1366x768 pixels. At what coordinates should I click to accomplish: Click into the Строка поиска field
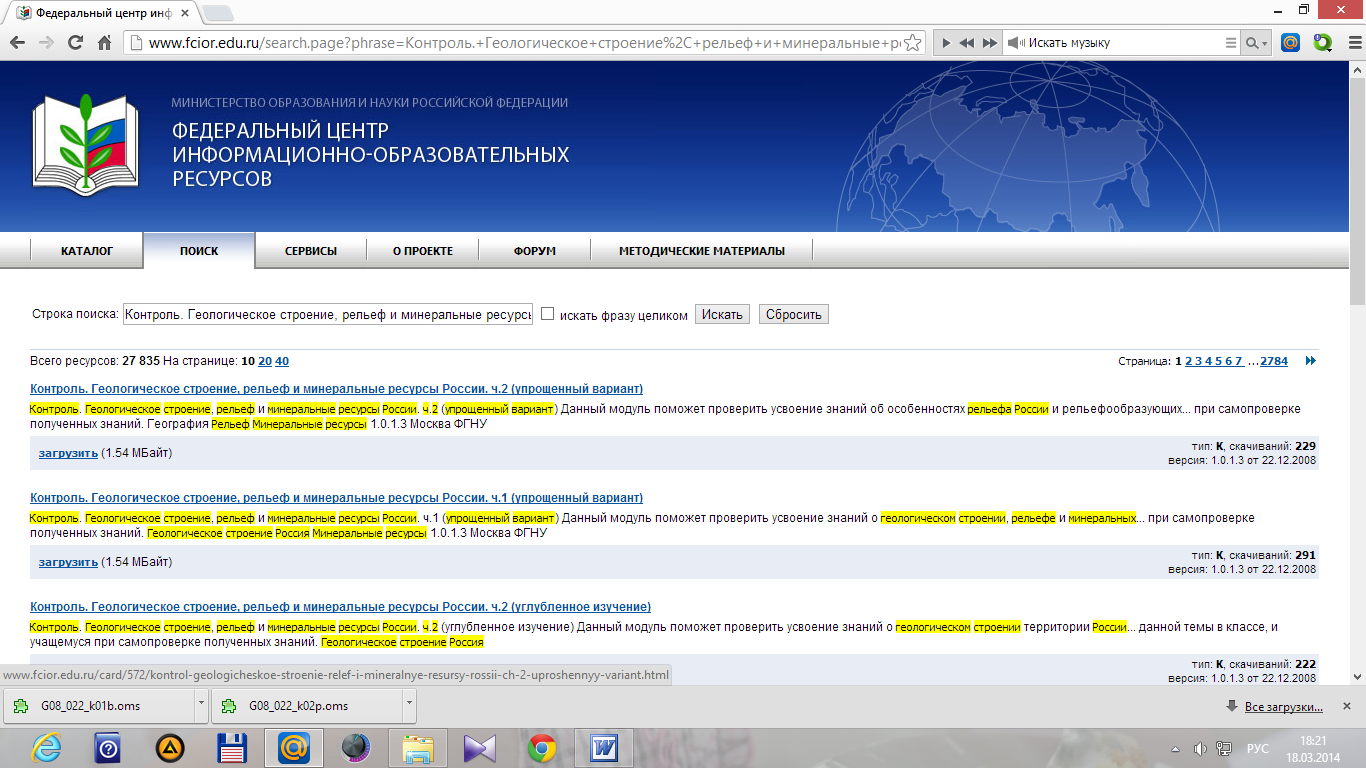327,314
